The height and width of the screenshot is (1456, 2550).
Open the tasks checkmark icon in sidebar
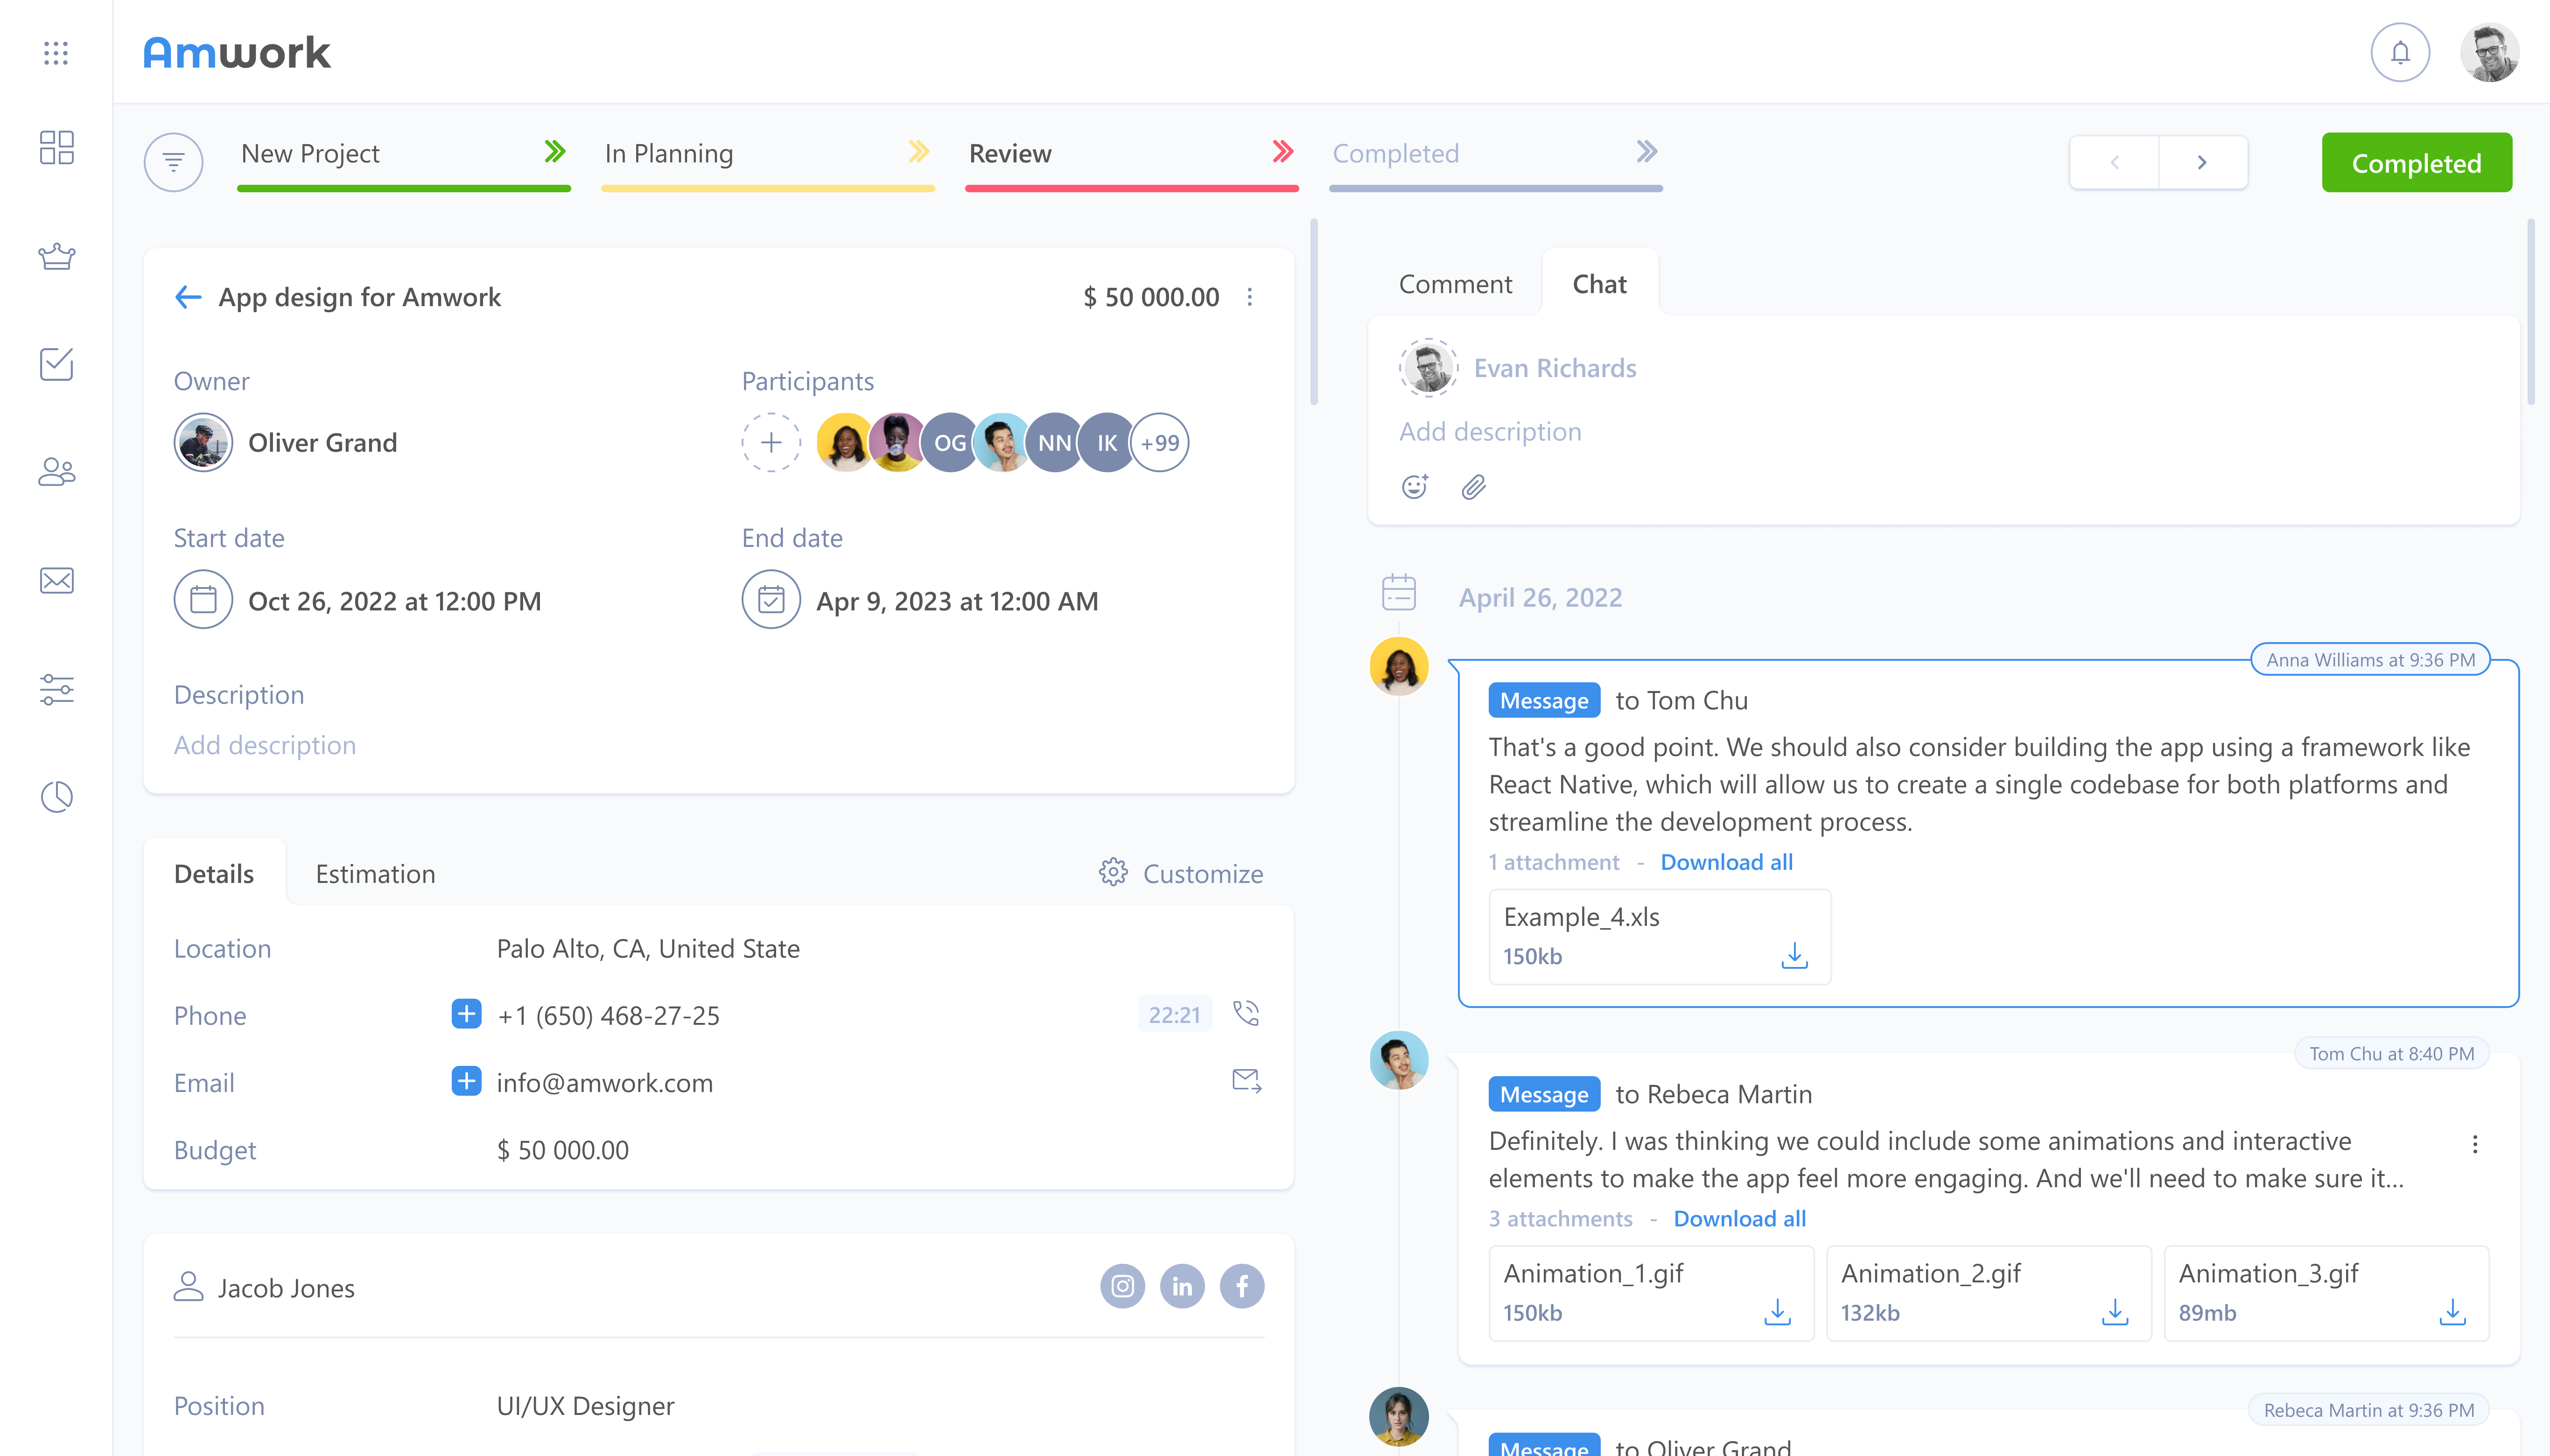56,363
